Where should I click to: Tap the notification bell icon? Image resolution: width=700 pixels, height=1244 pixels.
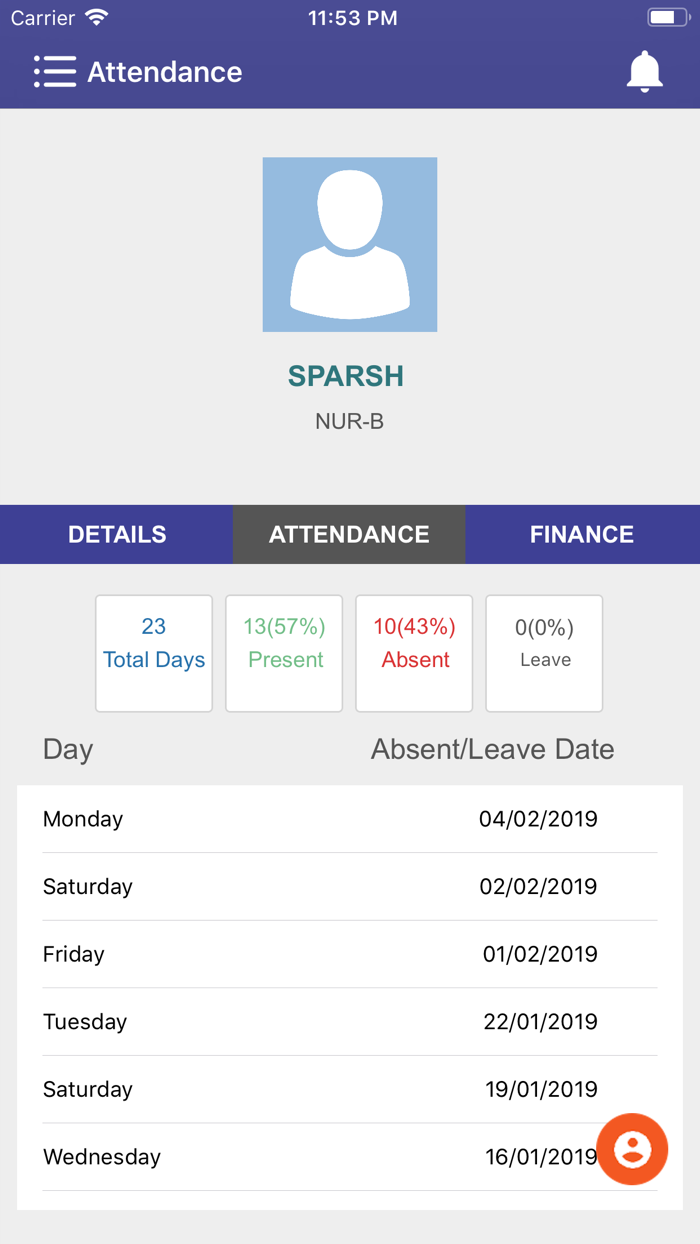[644, 72]
